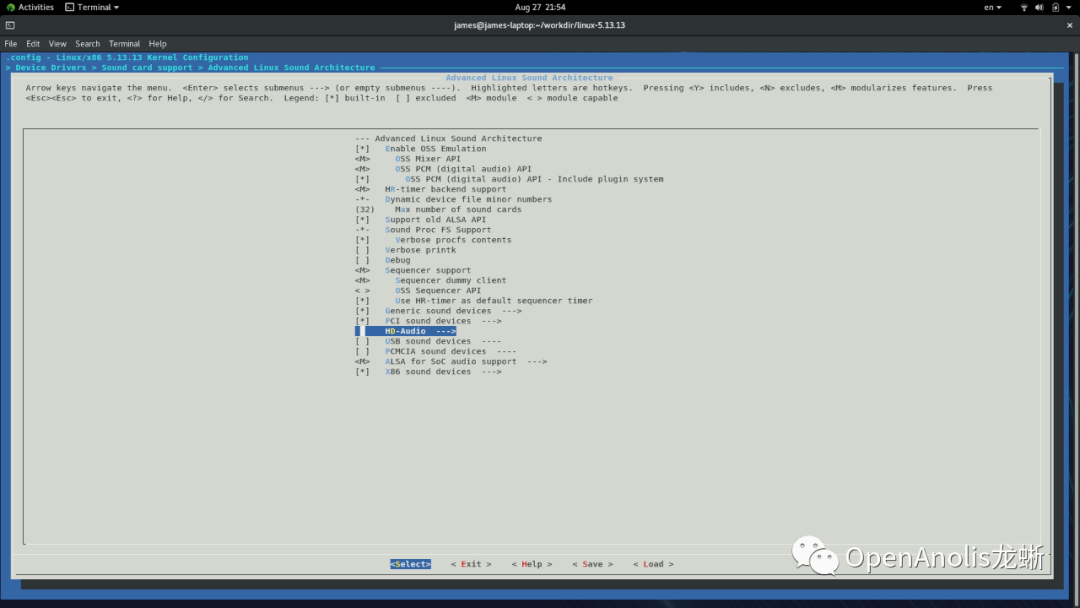The height and width of the screenshot is (608, 1080).
Task: Click the battery status icon
Action: [x=1055, y=8]
